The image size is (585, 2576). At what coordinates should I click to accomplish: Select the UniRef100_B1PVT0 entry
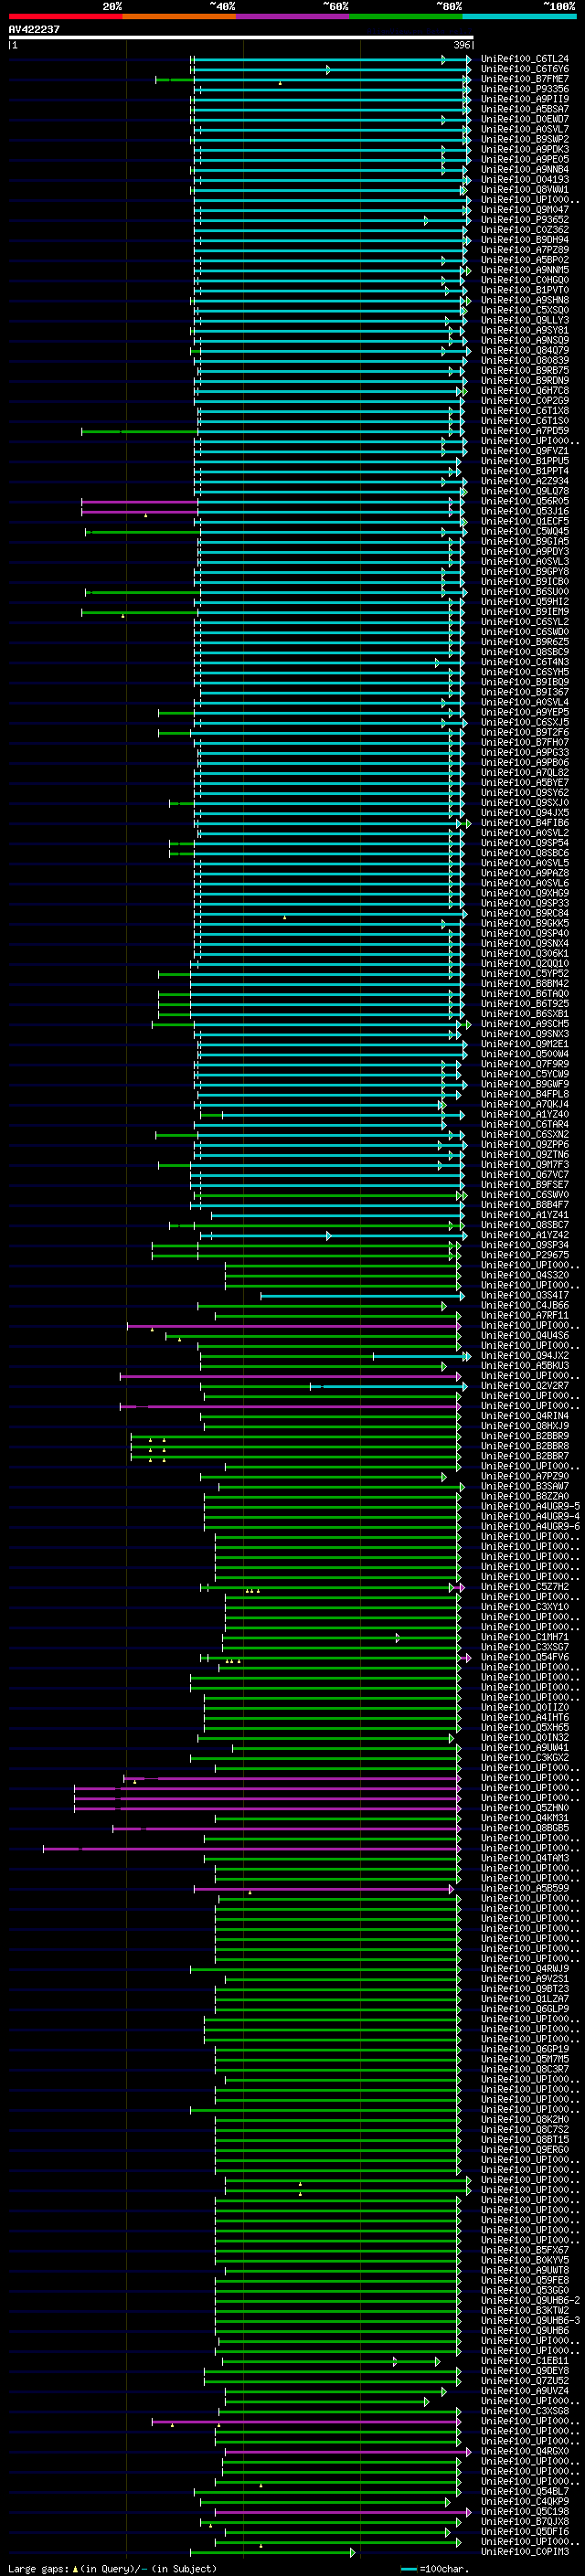coord(524,290)
